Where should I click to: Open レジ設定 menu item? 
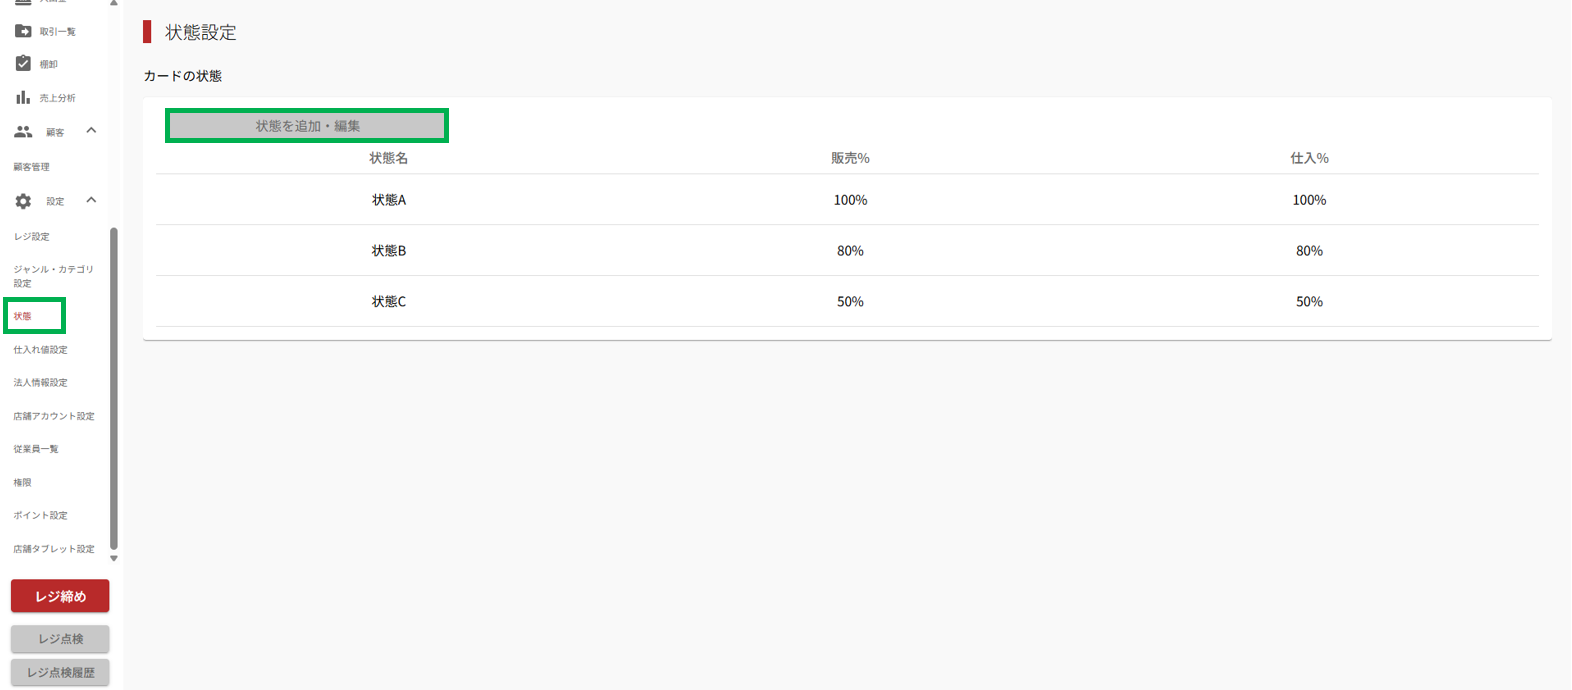click(32, 237)
